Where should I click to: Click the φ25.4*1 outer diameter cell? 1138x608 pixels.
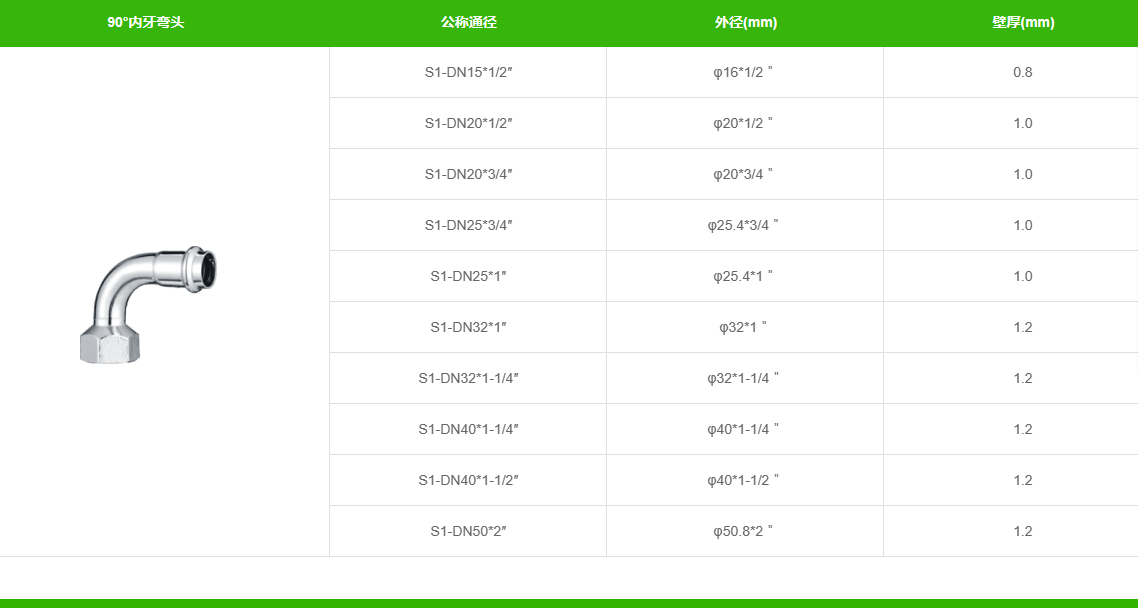tap(743, 276)
